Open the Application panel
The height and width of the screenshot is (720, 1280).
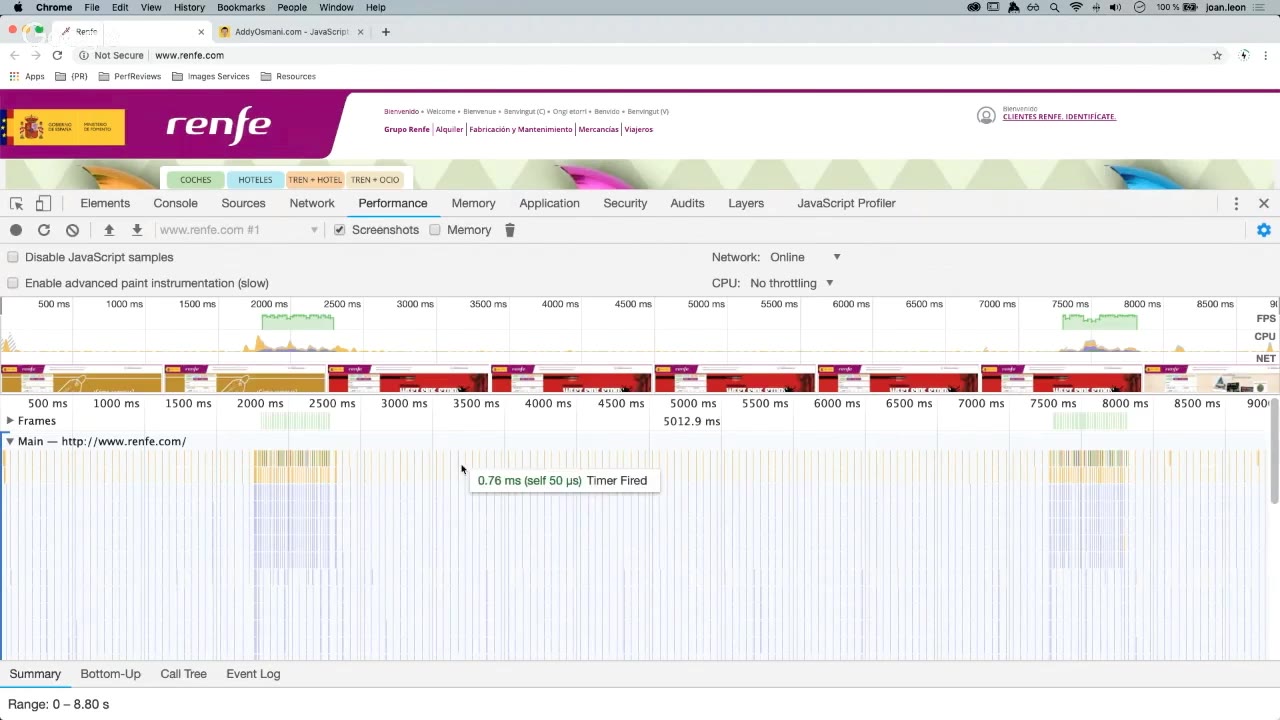pos(549,203)
